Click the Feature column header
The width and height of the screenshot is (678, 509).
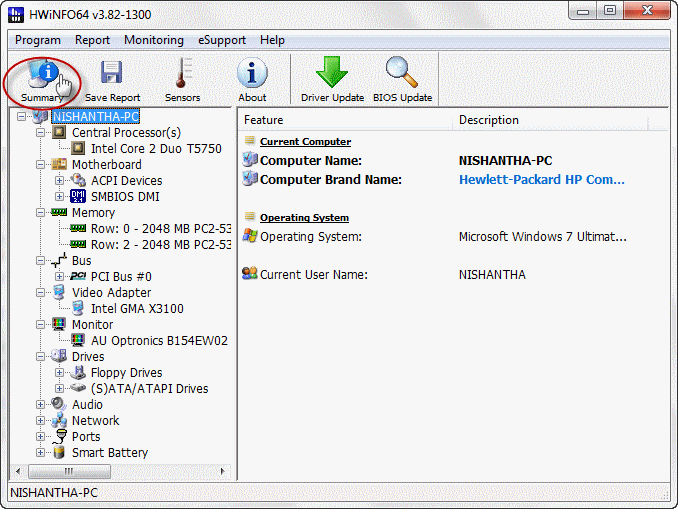point(346,120)
